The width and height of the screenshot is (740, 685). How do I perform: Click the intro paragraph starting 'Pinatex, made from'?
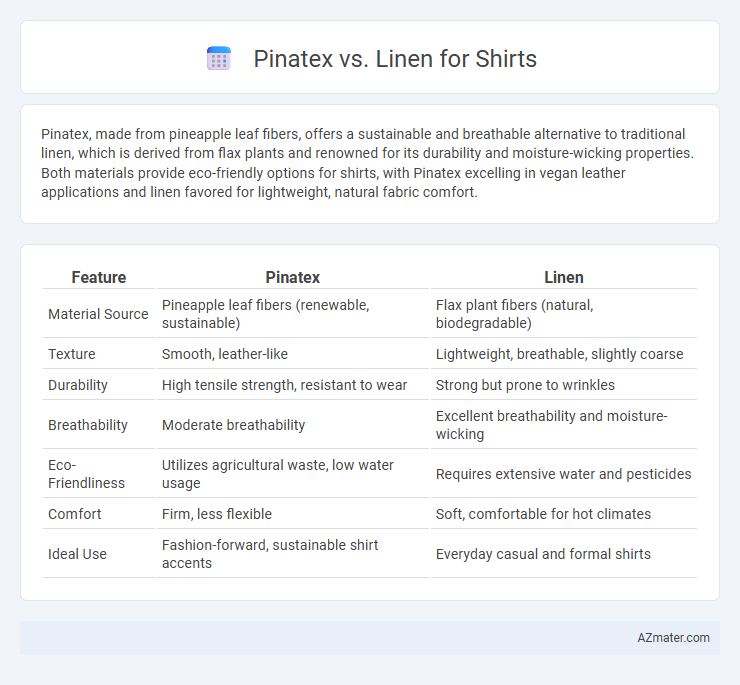click(x=367, y=163)
